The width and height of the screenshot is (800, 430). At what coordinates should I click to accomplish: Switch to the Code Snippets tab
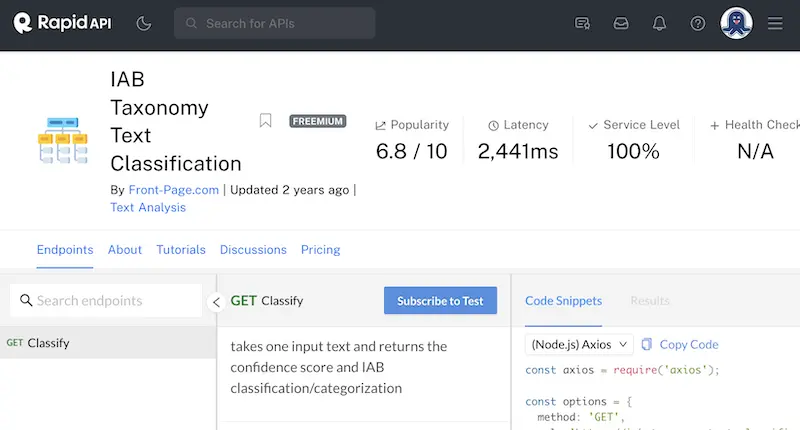point(563,301)
